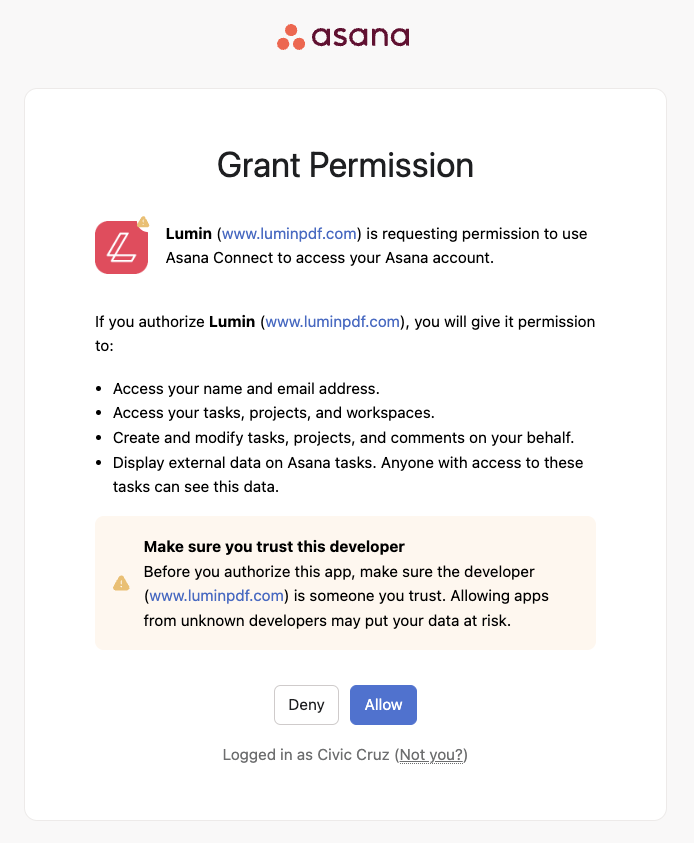Click the Grant Permission heading
Viewport: 694px width, 843px height.
[x=345, y=165]
